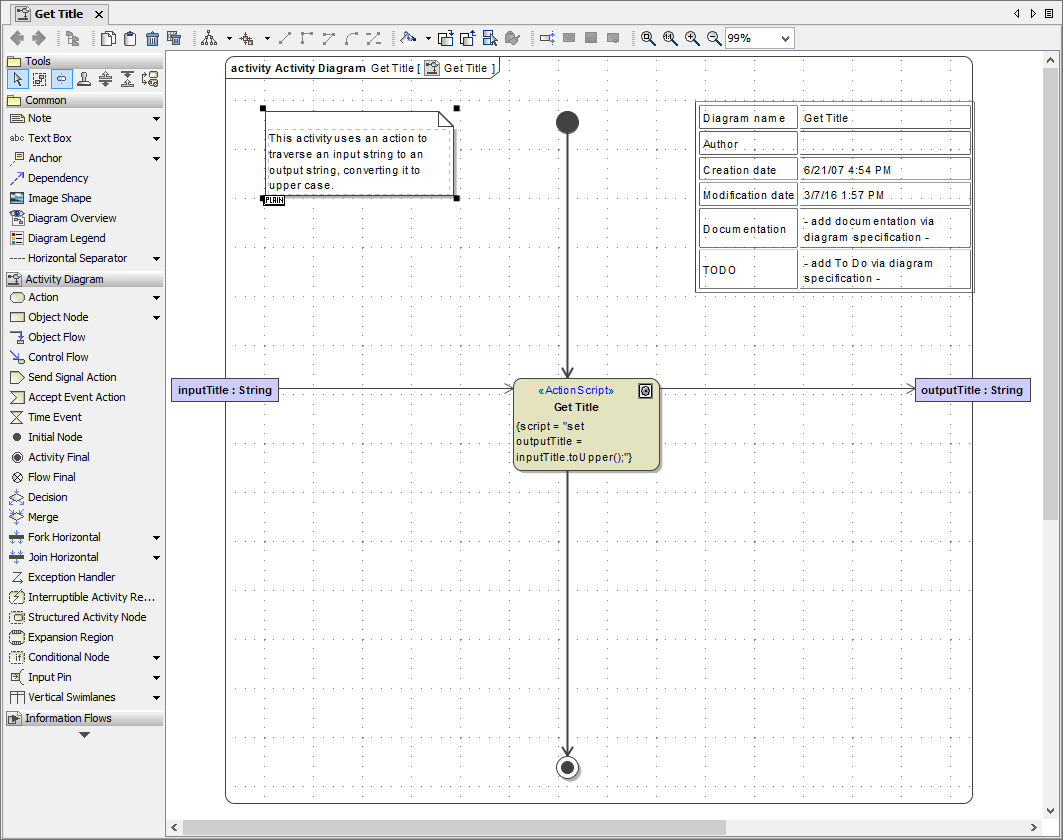Open the zoom percentage dropdown
1063x840 pixels.
pos(785,38)
